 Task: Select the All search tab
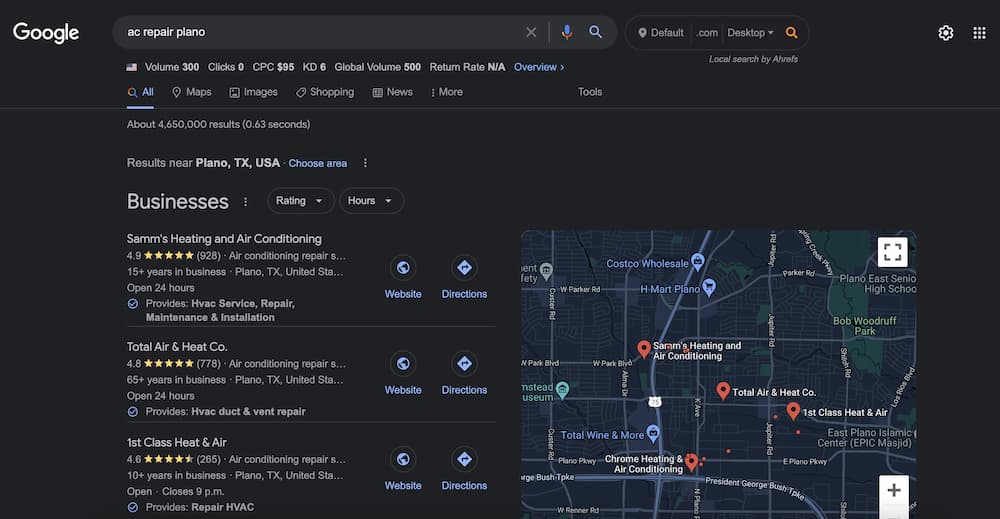tap(141, 92)
